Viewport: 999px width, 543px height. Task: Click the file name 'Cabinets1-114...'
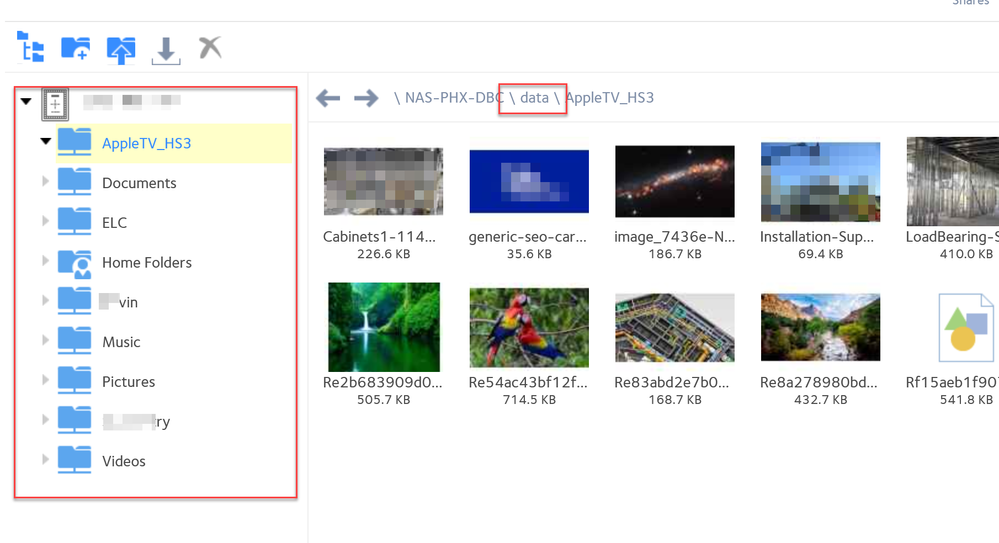pos(379,236)
